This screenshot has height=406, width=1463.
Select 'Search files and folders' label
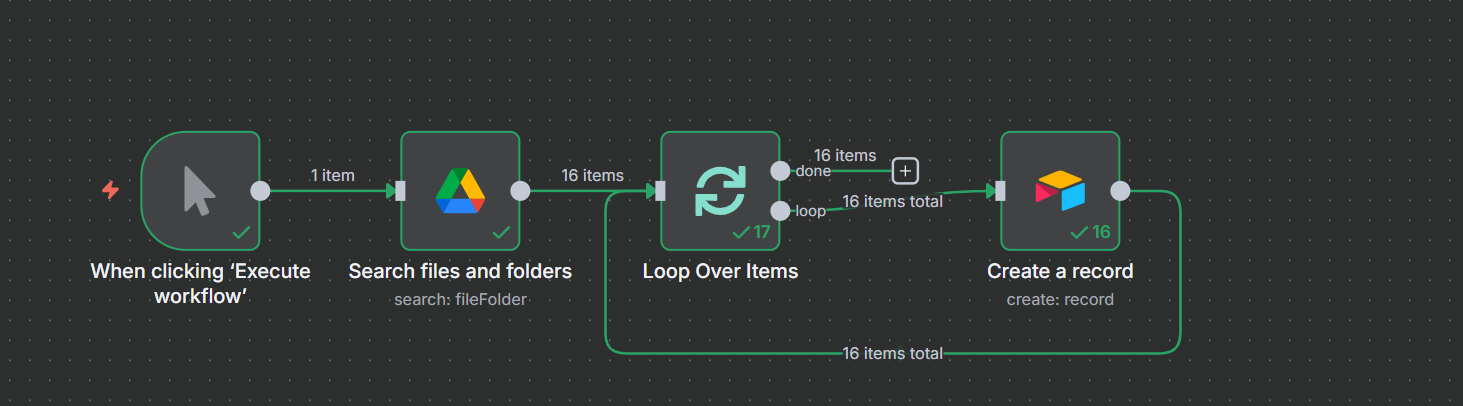click(x=460, y=271)
